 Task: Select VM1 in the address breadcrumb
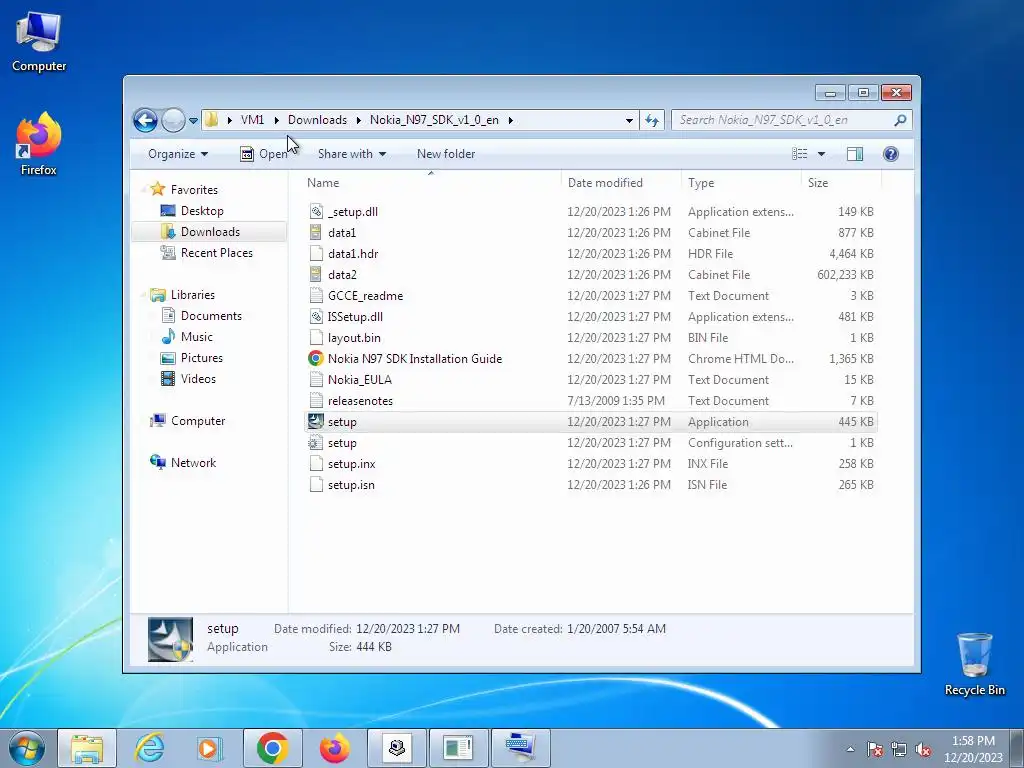(x=252, y=120)
